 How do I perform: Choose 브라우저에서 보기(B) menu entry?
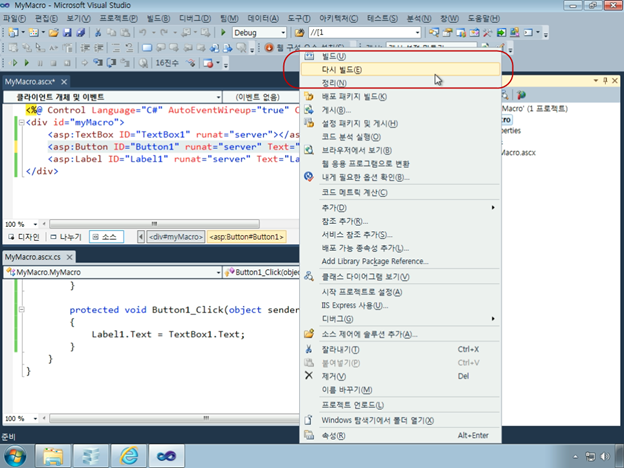point(400,150)
